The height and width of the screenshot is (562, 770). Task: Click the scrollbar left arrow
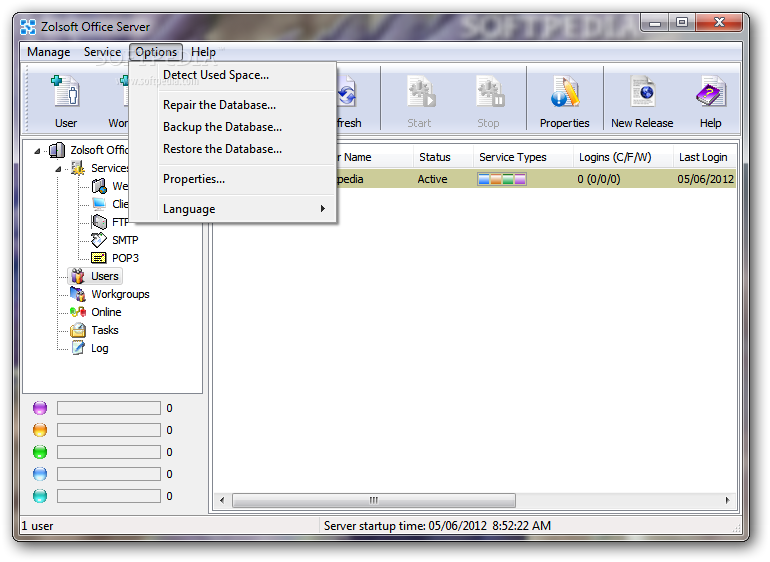[x=222, y=500]
